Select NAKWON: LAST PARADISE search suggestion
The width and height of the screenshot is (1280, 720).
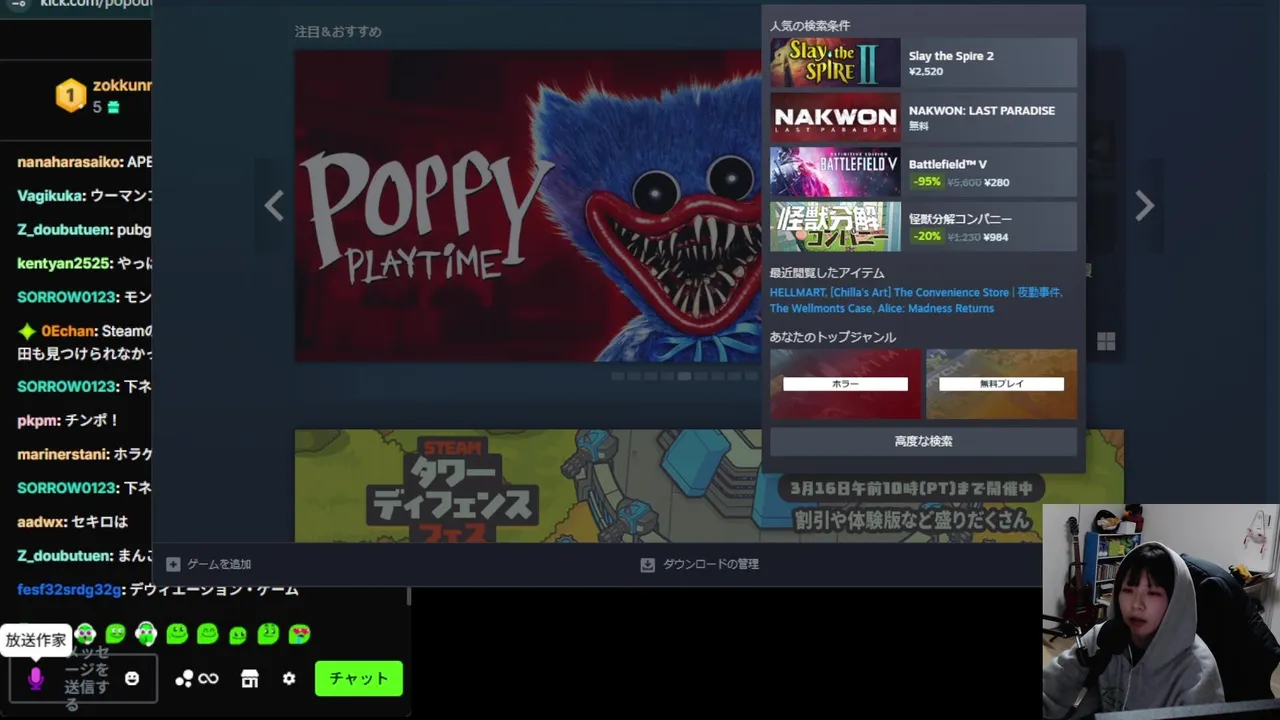[923, 117]
